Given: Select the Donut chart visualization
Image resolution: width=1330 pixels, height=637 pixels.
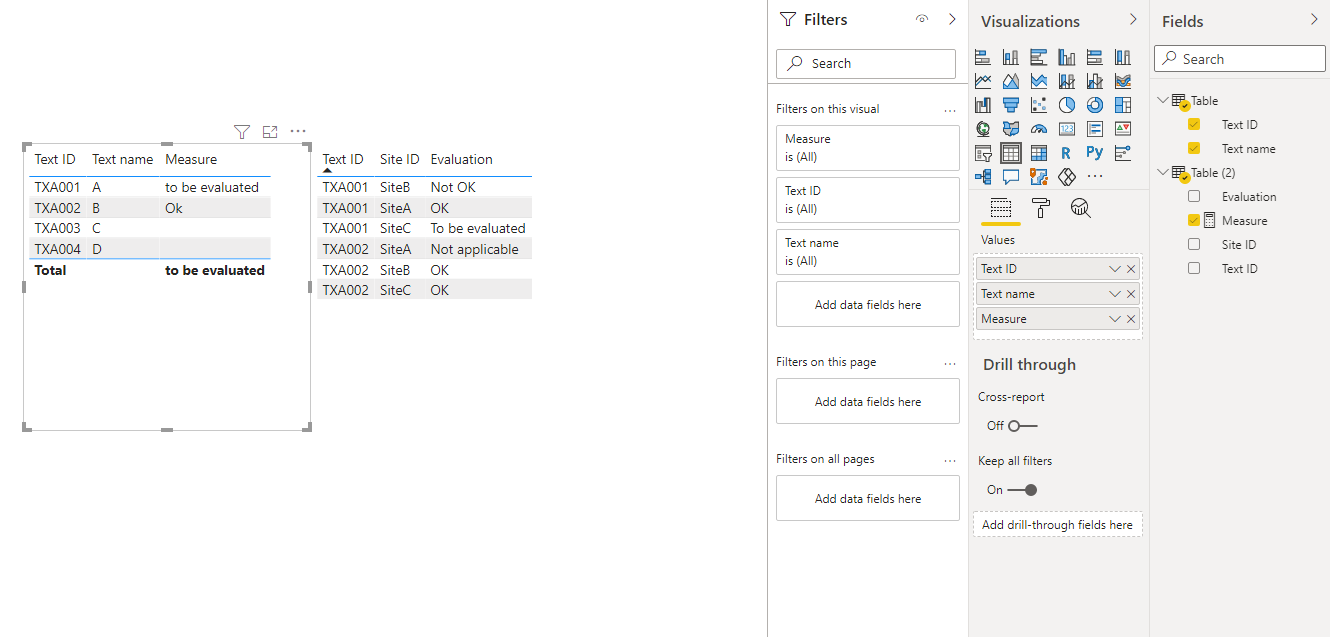Looking at the screenshot, I should tap(1095, 105).
